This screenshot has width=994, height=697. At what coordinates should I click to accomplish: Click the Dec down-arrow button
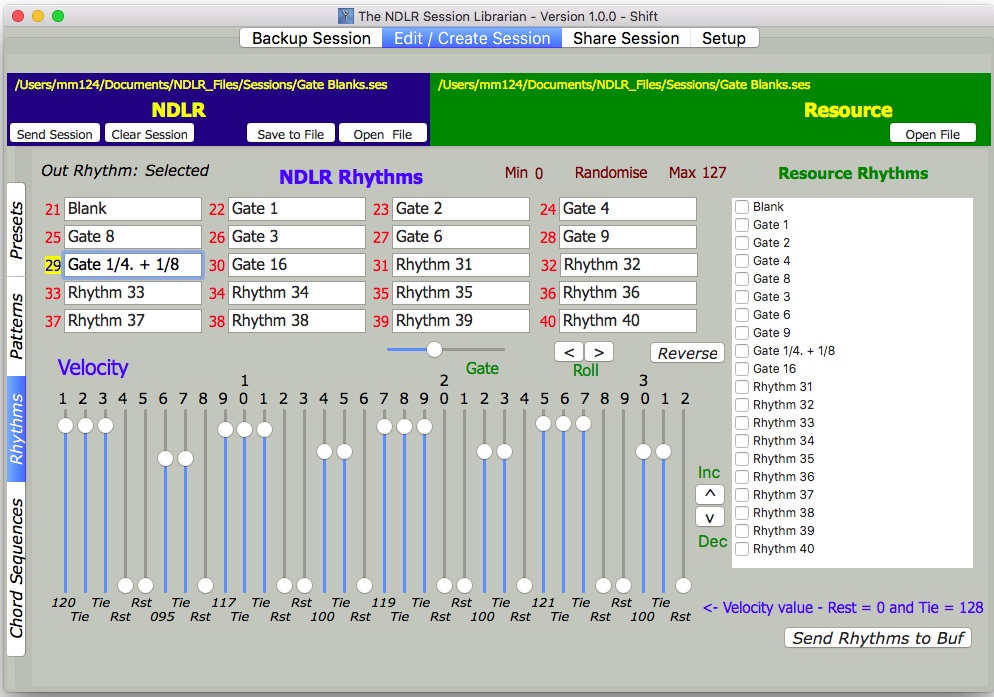coord(710,518)
